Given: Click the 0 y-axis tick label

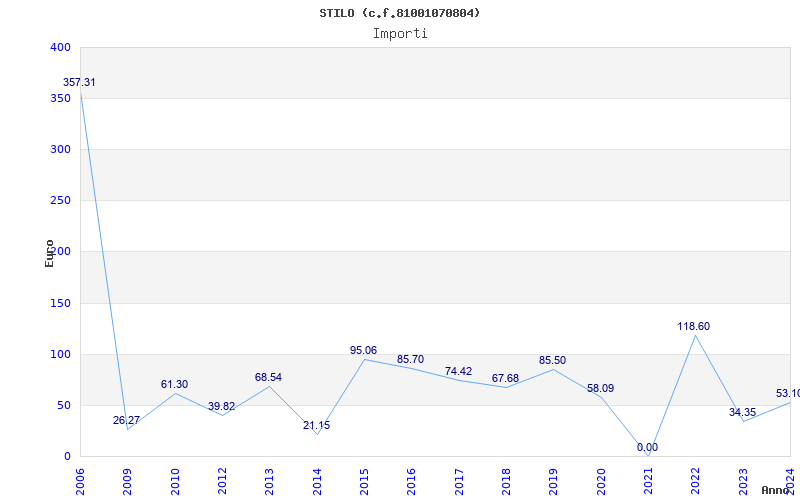Looking at the screenshot, I should [67, 457].
